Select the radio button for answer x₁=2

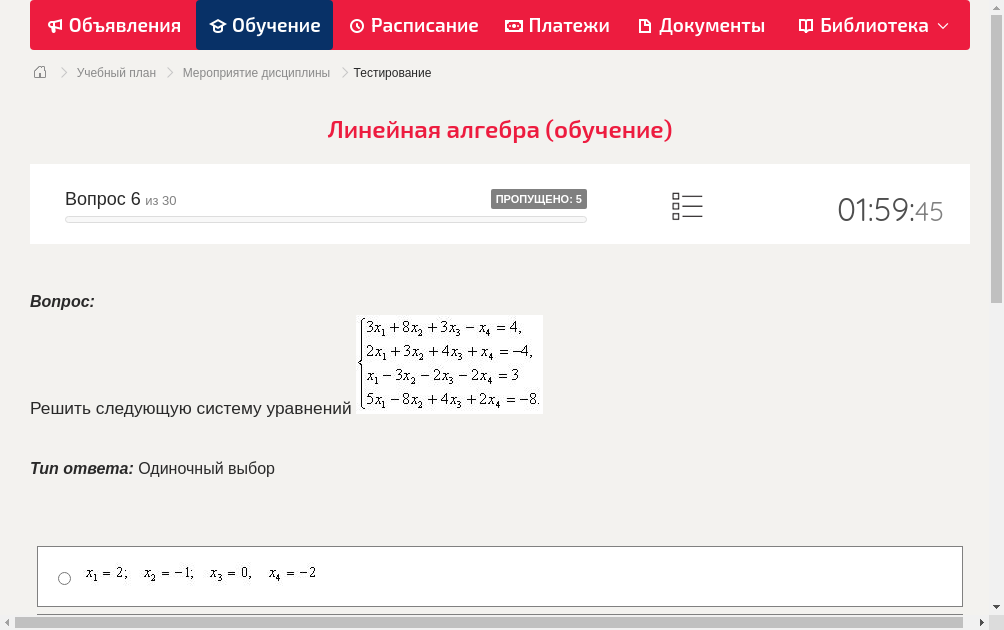click(x=64, y=578)
